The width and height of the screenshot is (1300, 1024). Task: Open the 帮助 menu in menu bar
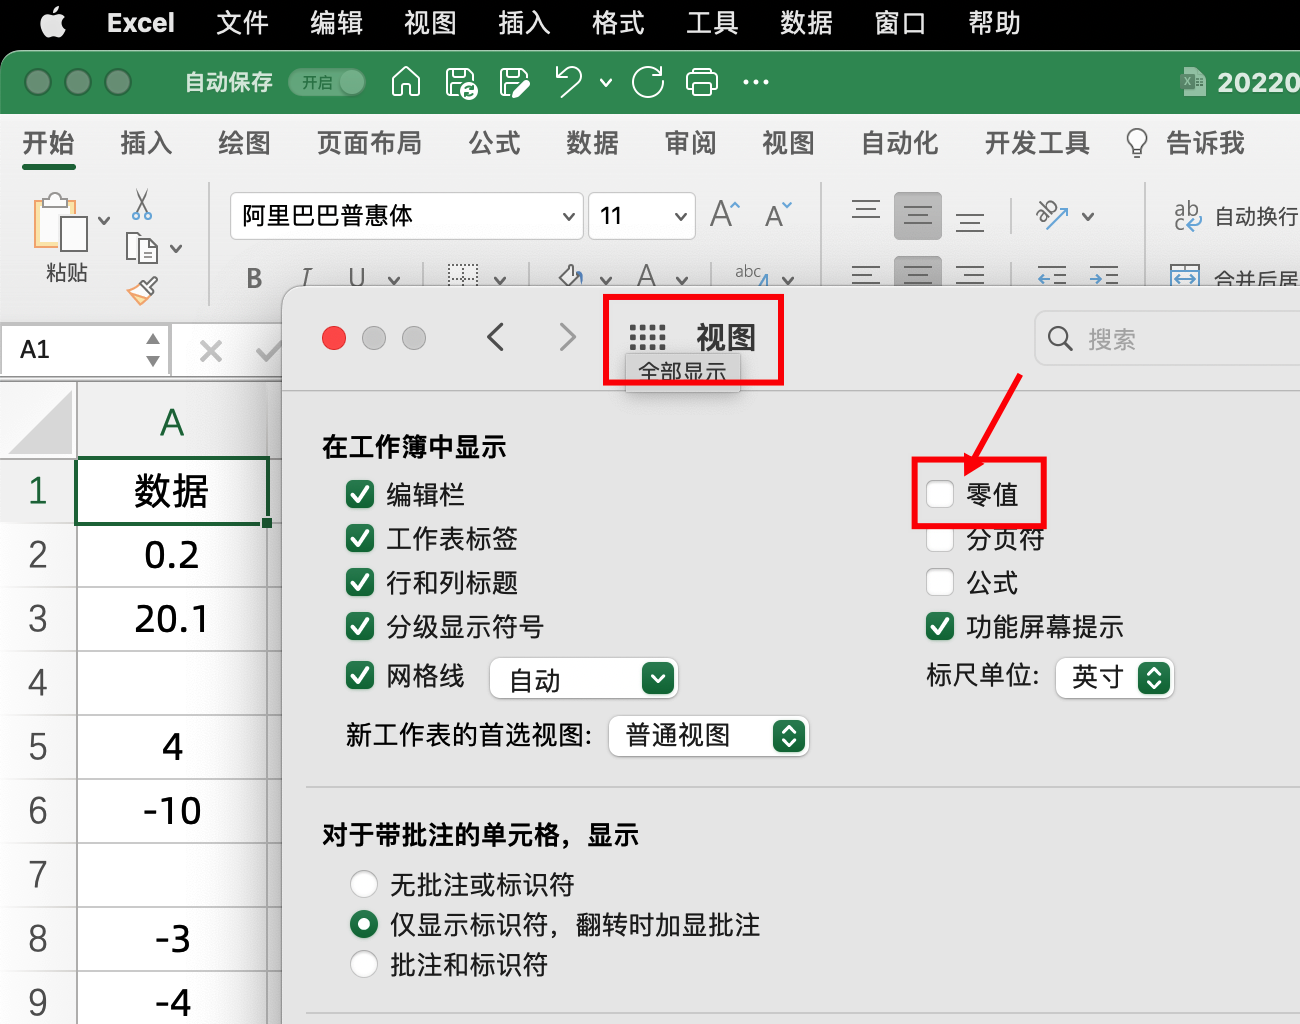tap(994, 23)
